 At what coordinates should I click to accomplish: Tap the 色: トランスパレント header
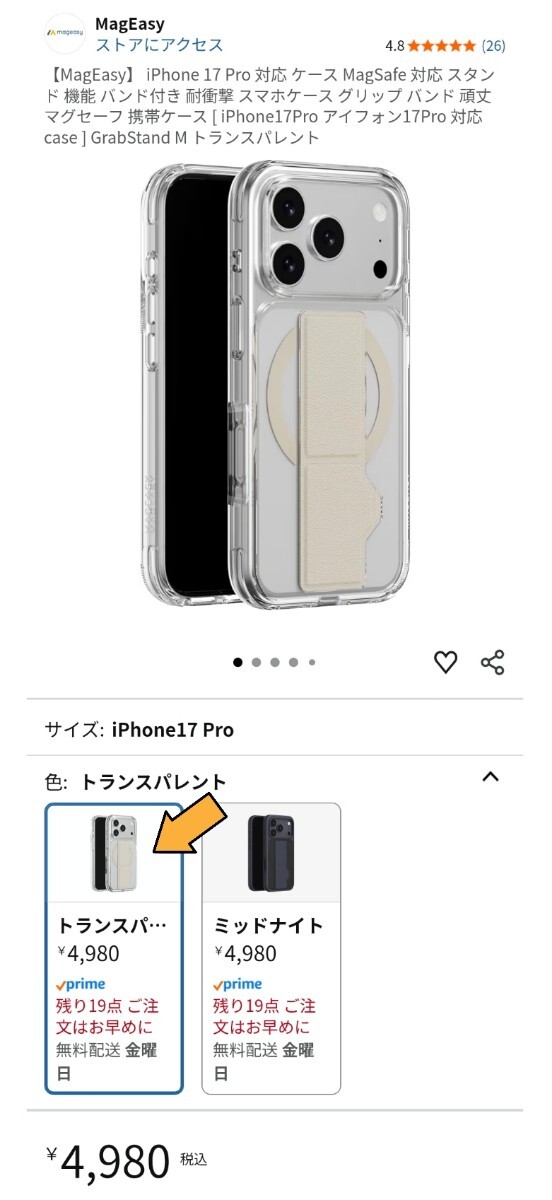(x=136, y=782)
